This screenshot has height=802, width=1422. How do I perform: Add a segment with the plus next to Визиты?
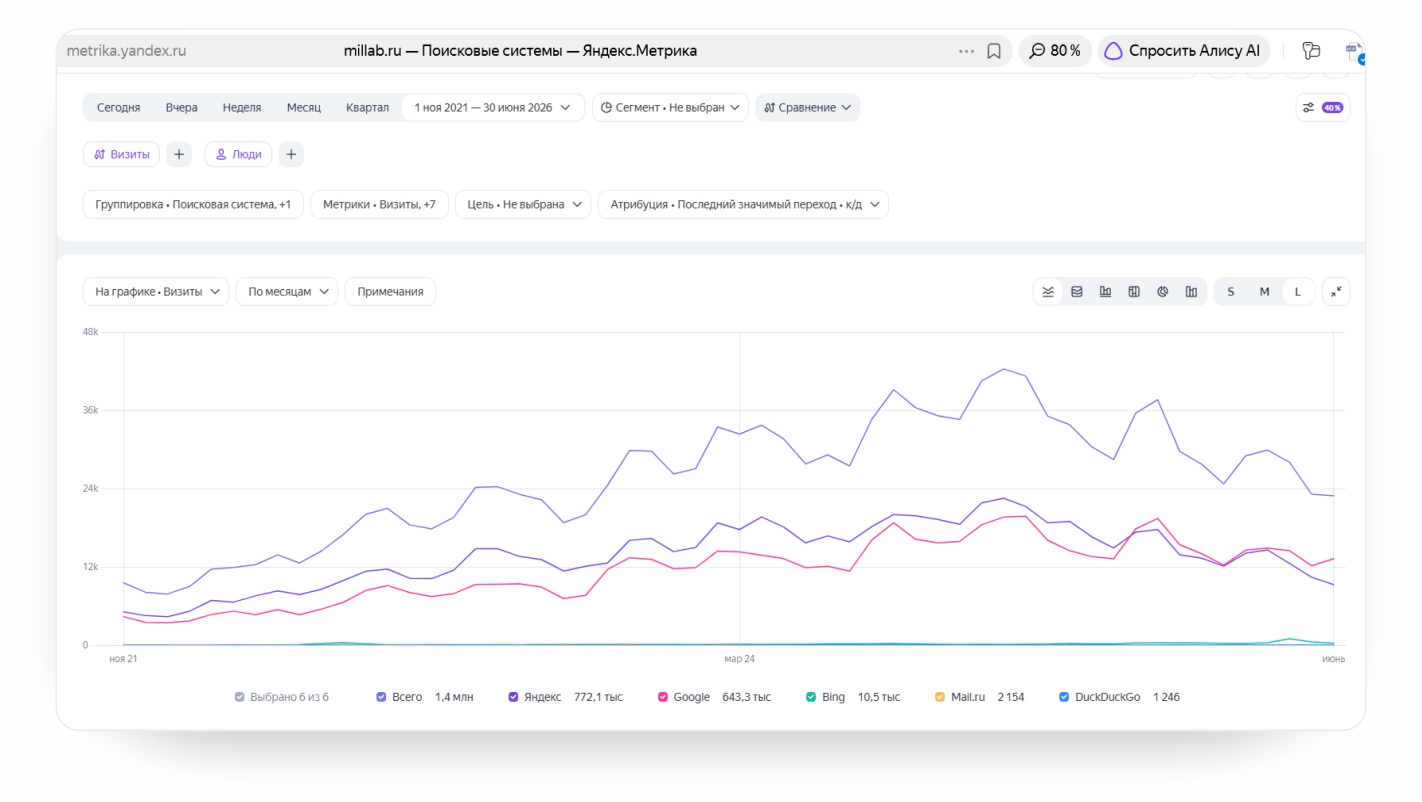pos(178,154)
